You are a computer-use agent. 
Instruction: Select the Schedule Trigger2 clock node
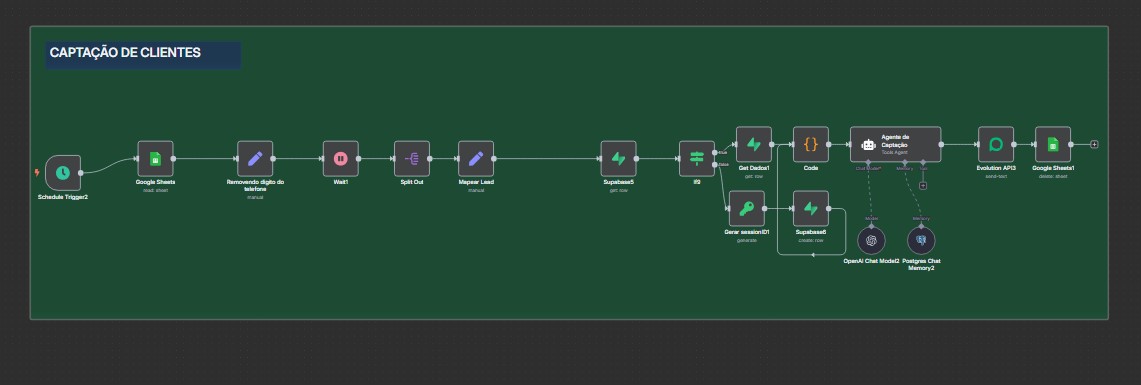click(x=63, y=172)
